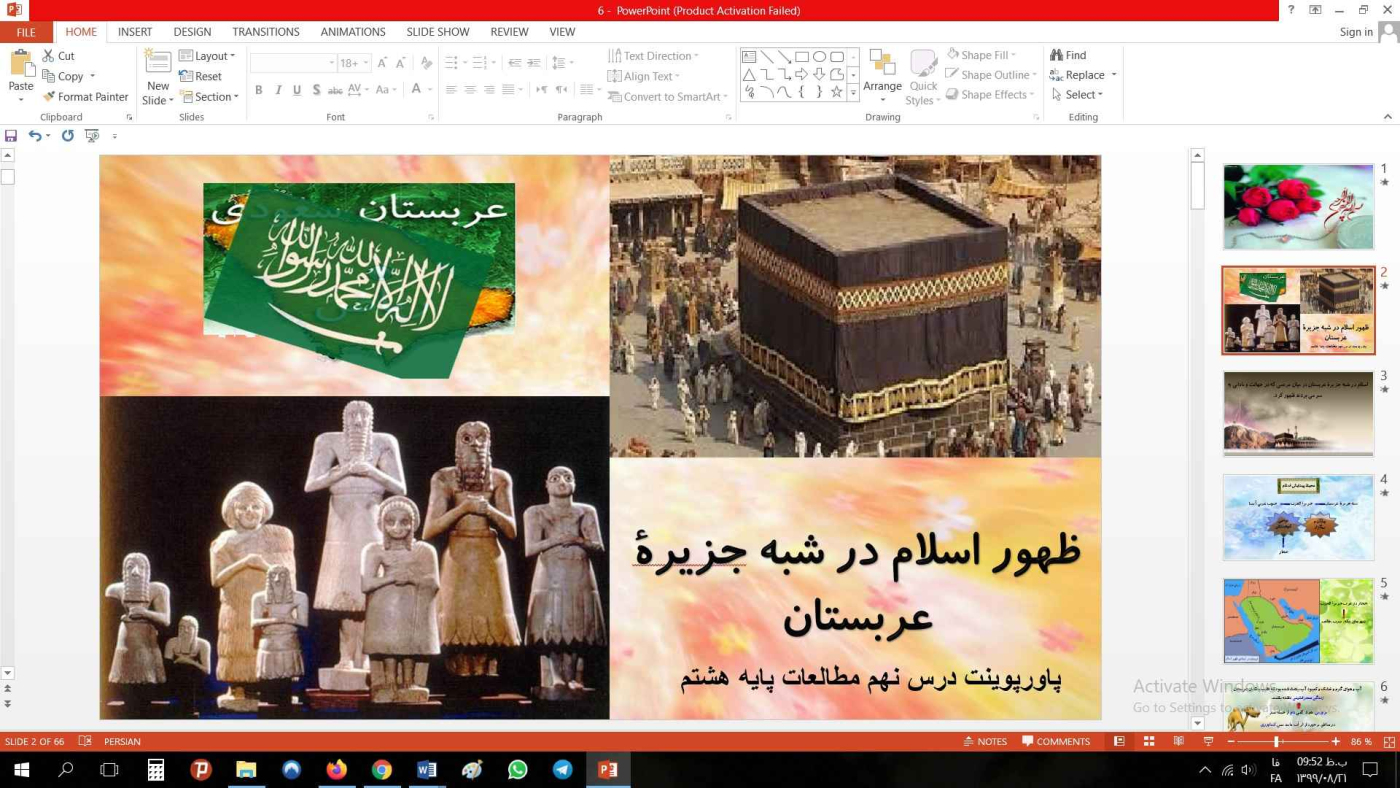
Task: Click the Format Painter tool
Action: pos(85,97)
